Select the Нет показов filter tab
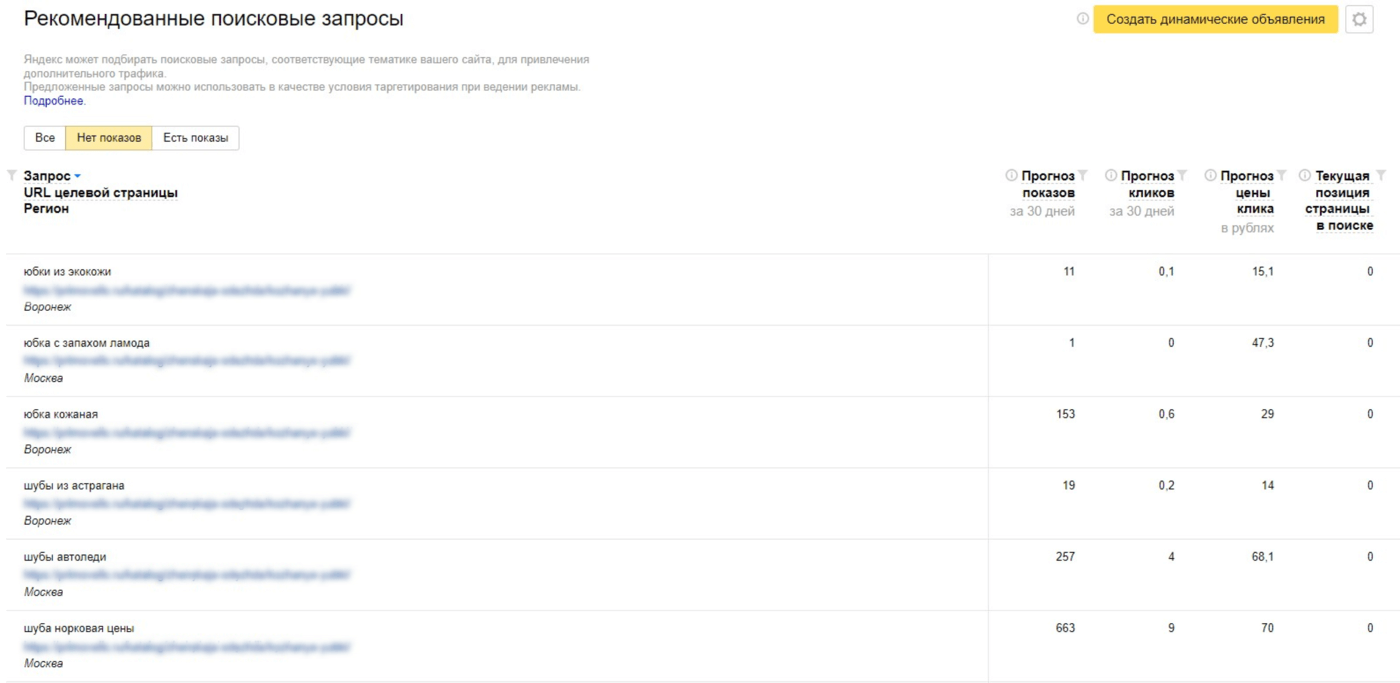This screenshot has width=1400, height=683. (x=109, y=138)
